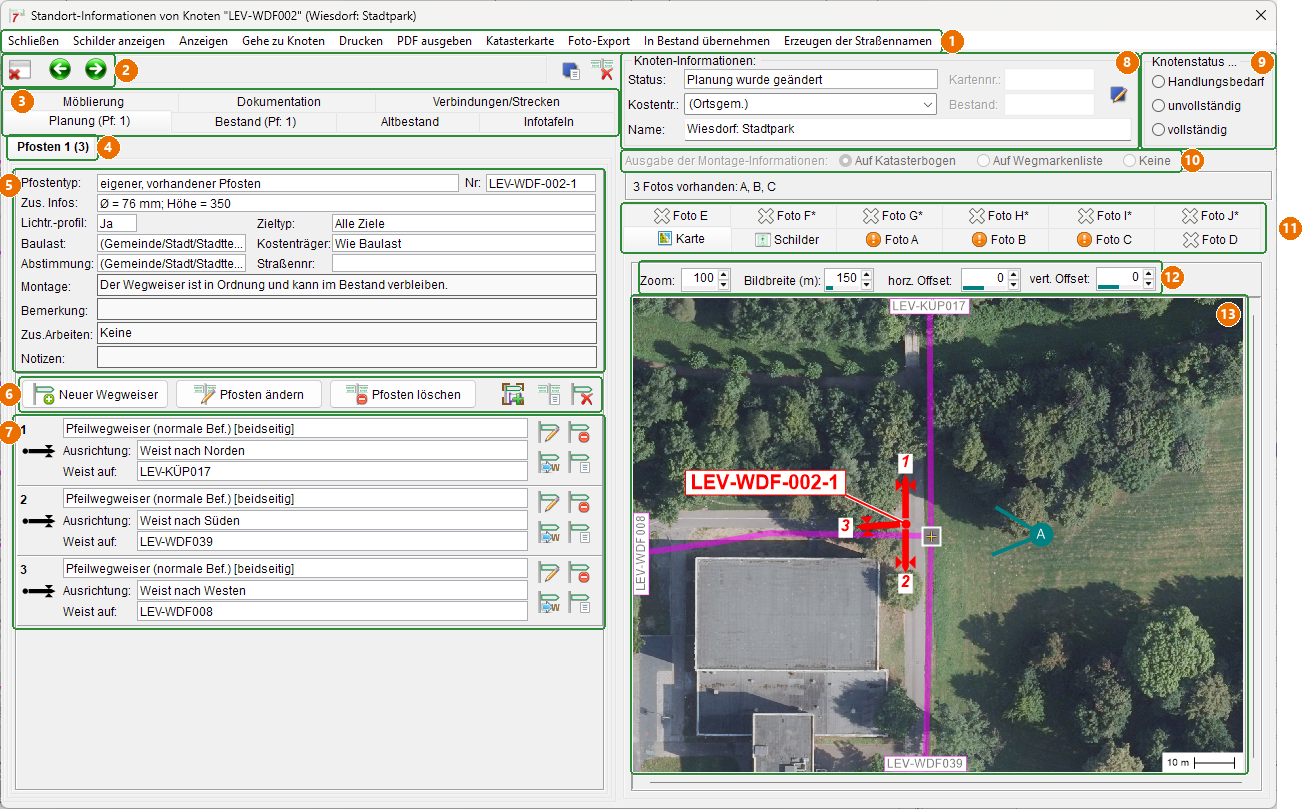The height and width of the screenshot is (809, 1307).
Task: Click the blue copy icon above the tabs
Action: tap(571, 70)
